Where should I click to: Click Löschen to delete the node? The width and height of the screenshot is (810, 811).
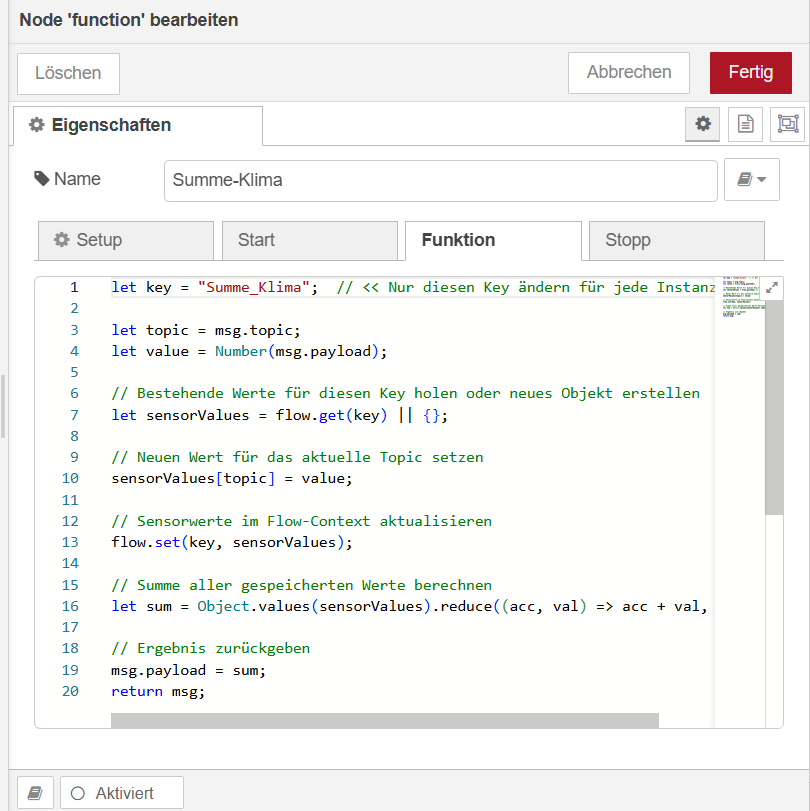point(68,73)
